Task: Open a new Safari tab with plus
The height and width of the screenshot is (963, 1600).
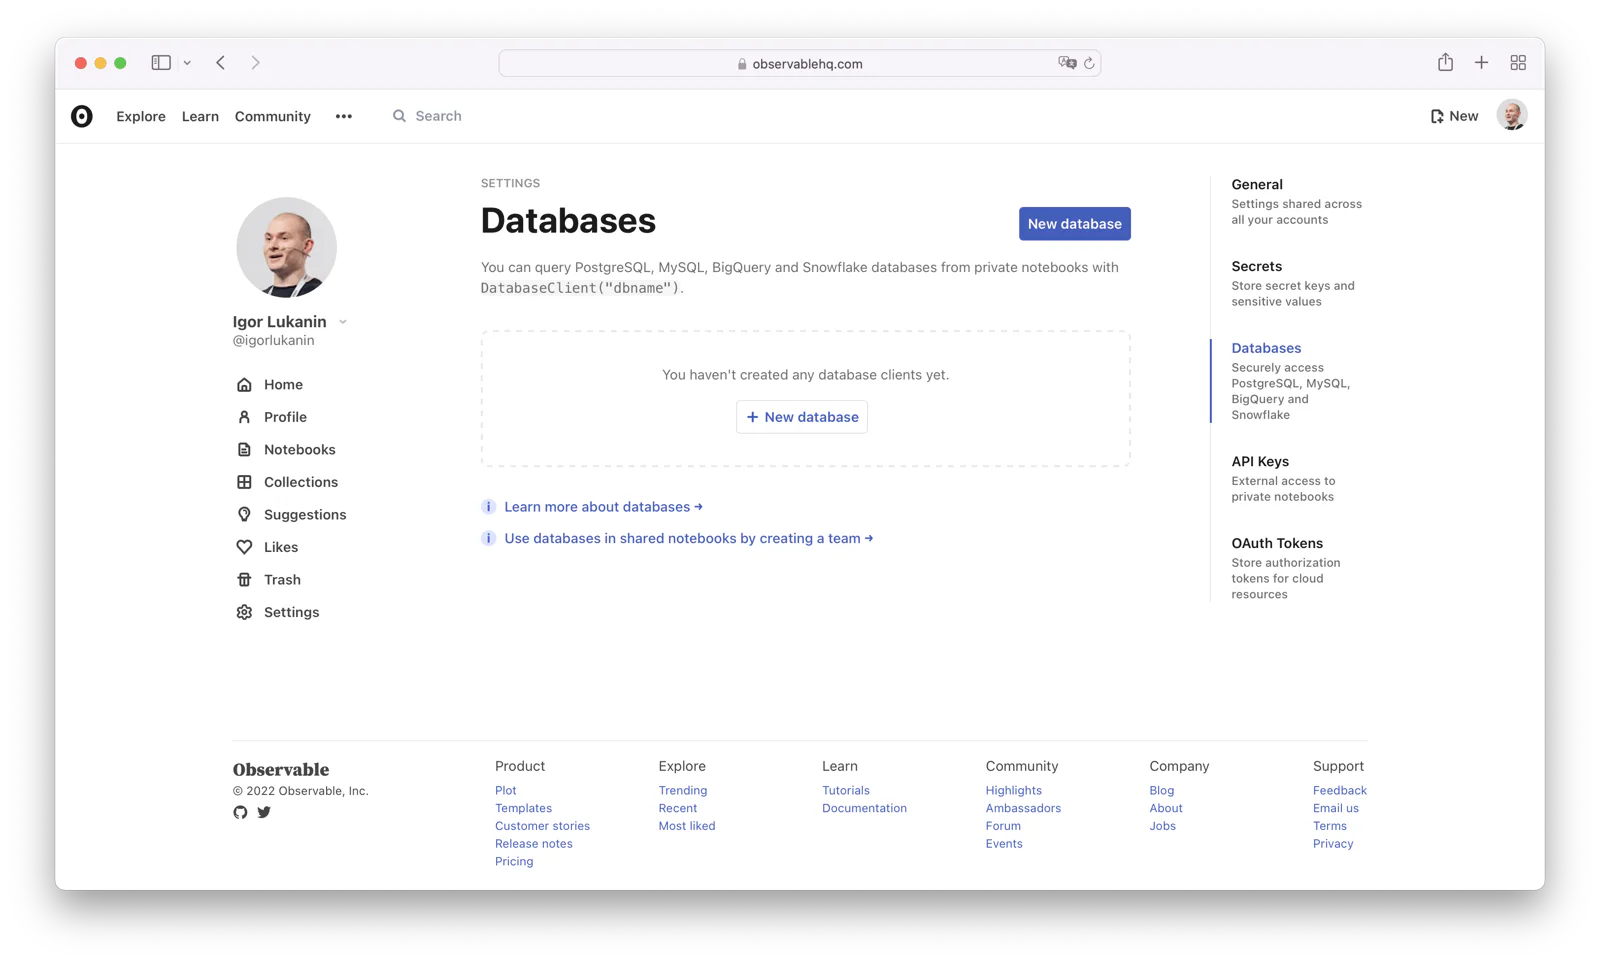Action: [1481, 62]
